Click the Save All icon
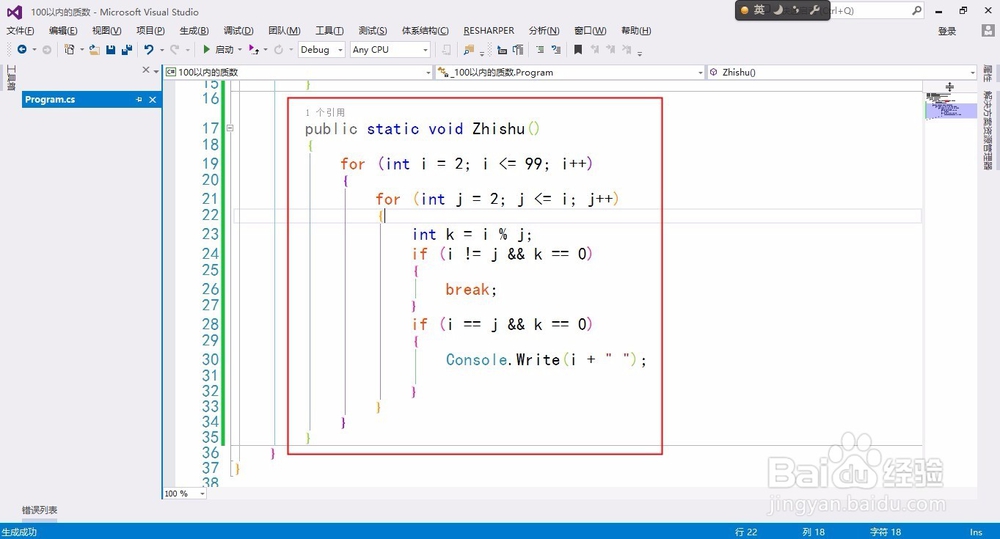 click(x=127, y=49)
